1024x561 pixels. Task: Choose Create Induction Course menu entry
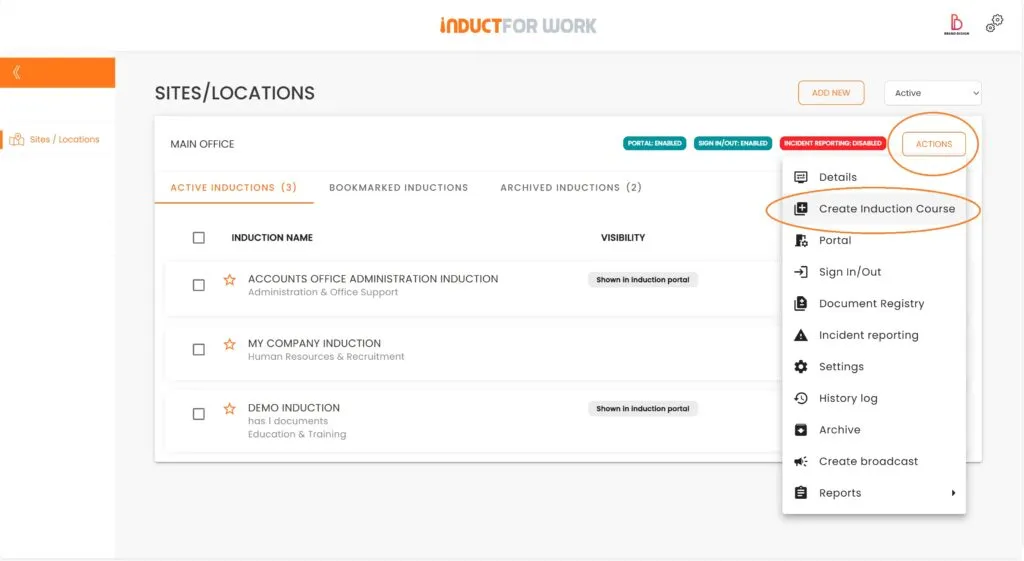tap(874, 209)
